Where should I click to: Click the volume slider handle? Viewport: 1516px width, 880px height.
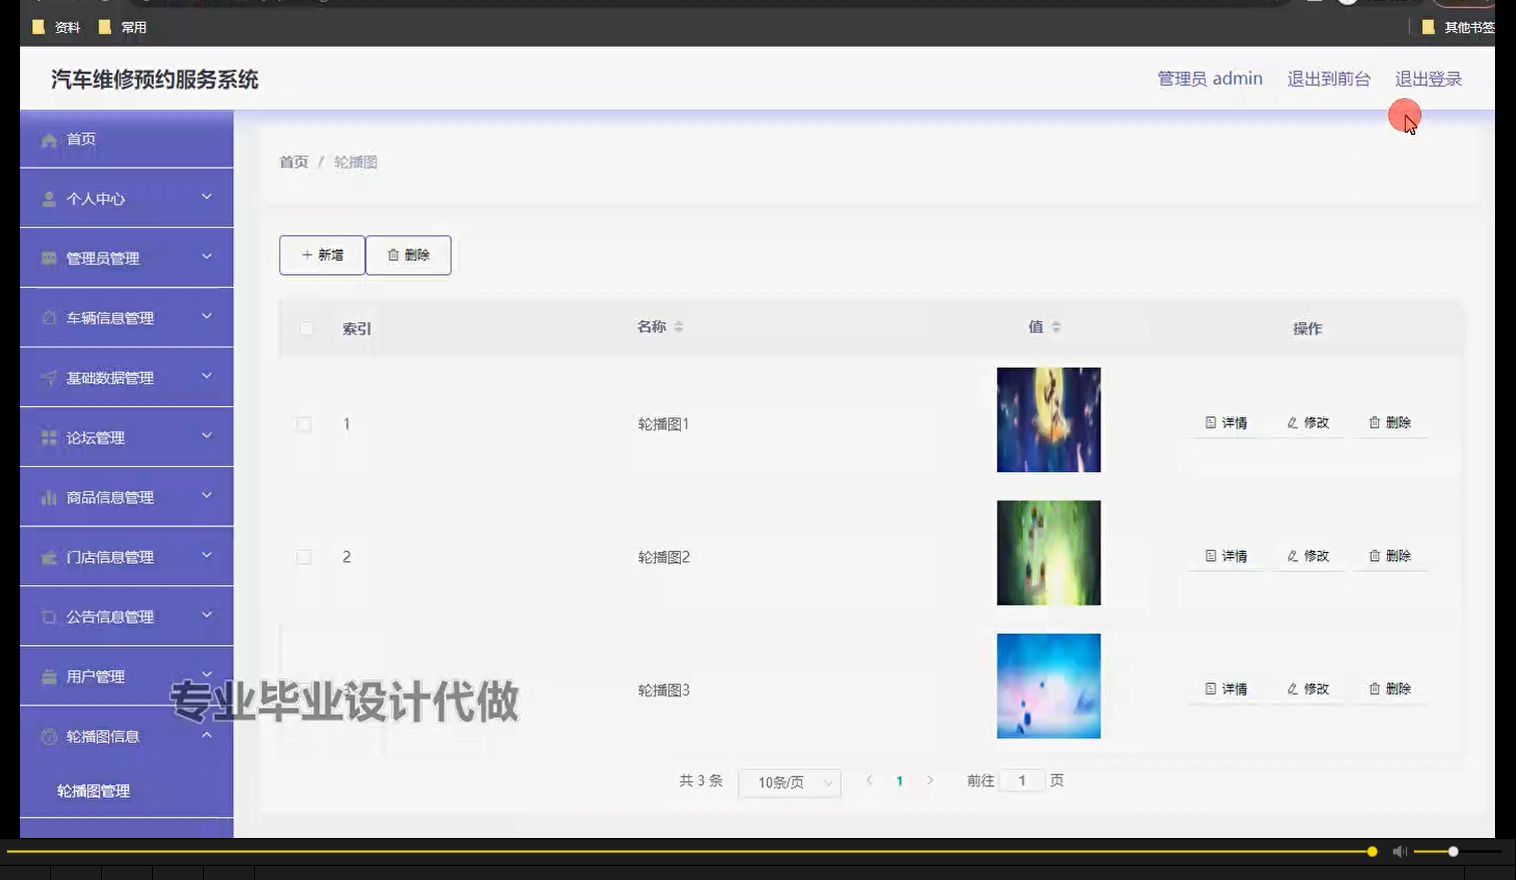coord(1453,851)
